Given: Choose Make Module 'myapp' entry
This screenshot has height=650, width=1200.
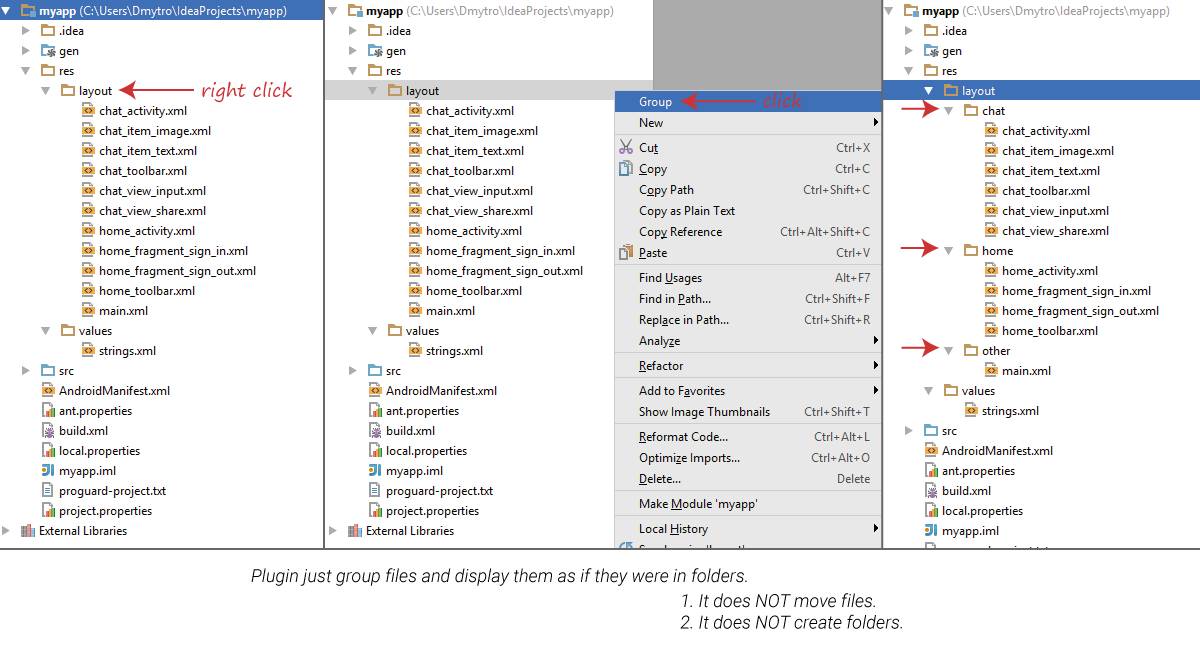Looking at the screenshot, I should pyautogui.click(x=747, y=504).
